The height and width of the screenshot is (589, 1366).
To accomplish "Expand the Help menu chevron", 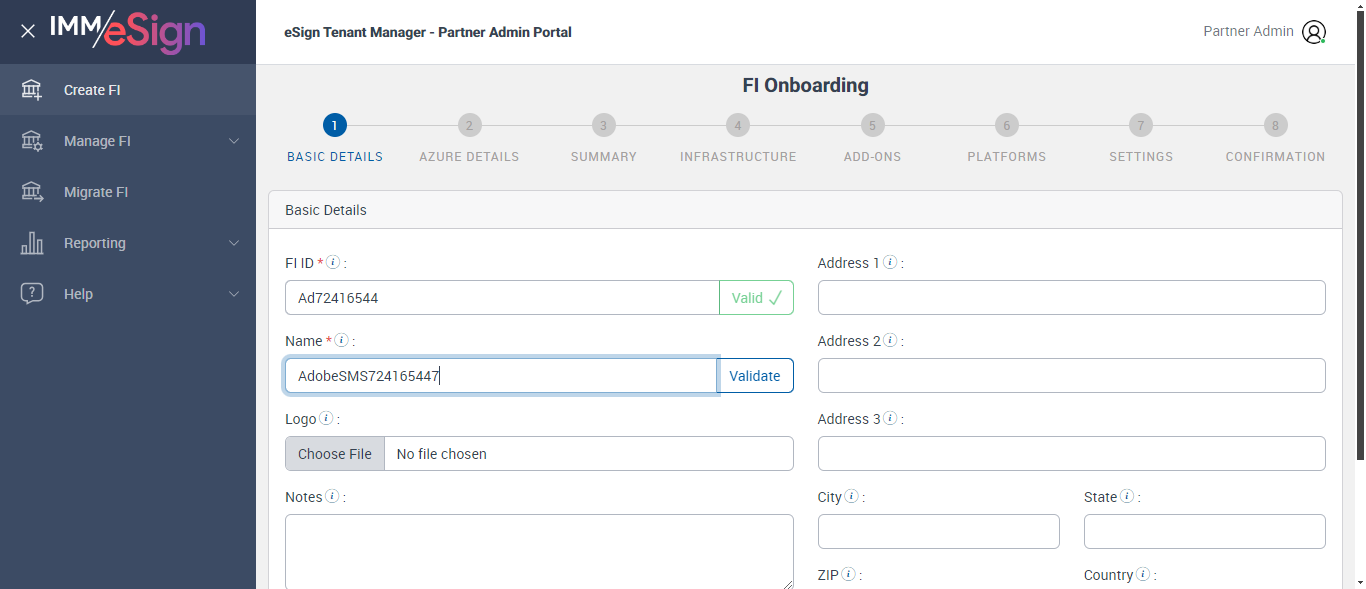I will click(x=234, y=294).
